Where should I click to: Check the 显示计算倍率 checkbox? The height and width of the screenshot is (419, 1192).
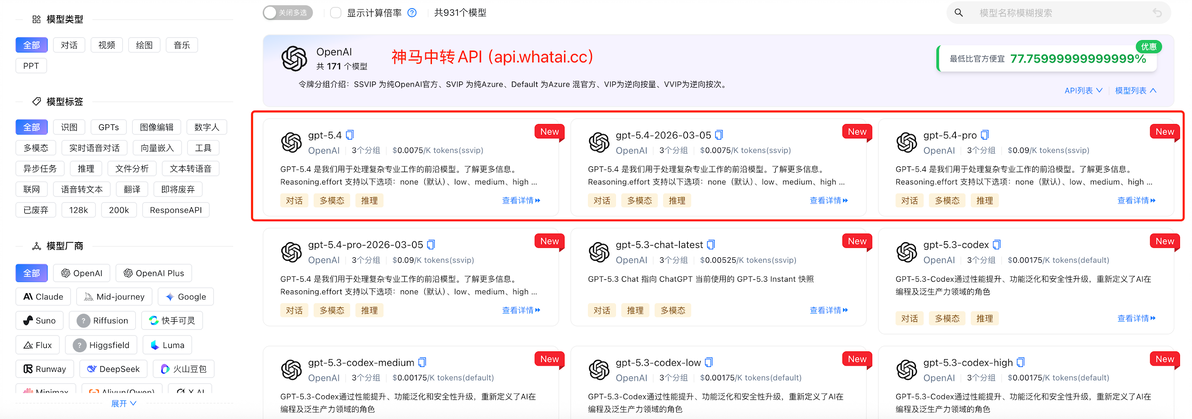pos(336,13)
